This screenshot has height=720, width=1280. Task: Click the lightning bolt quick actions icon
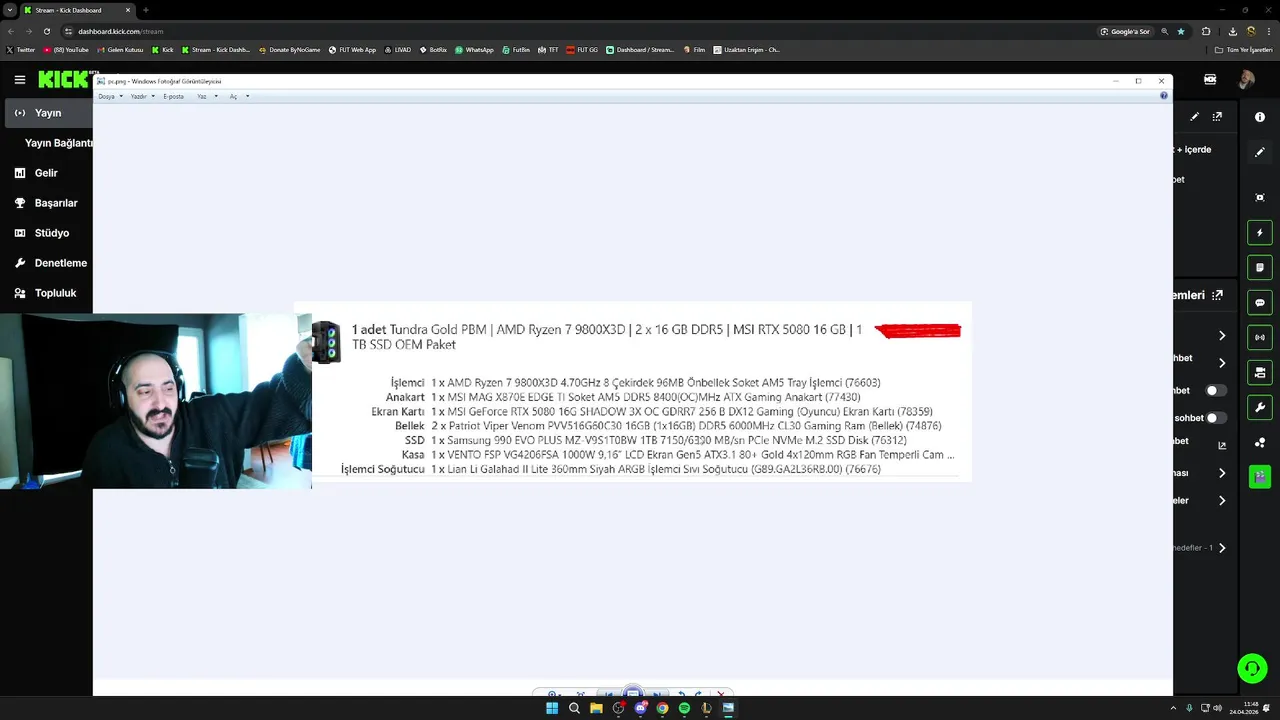(1260, 233)
